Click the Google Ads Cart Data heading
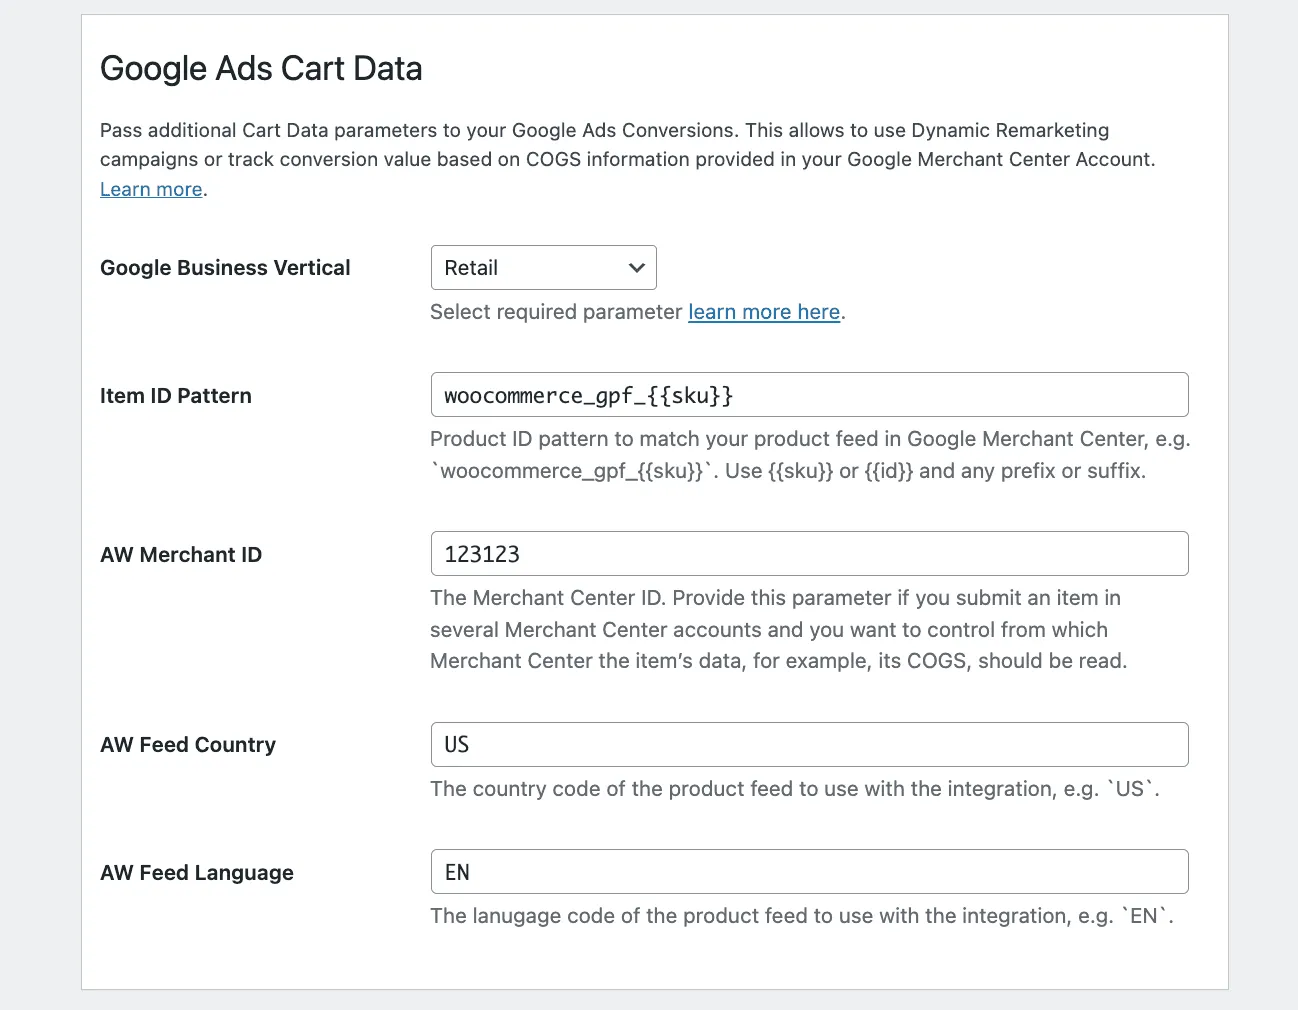 261,68
